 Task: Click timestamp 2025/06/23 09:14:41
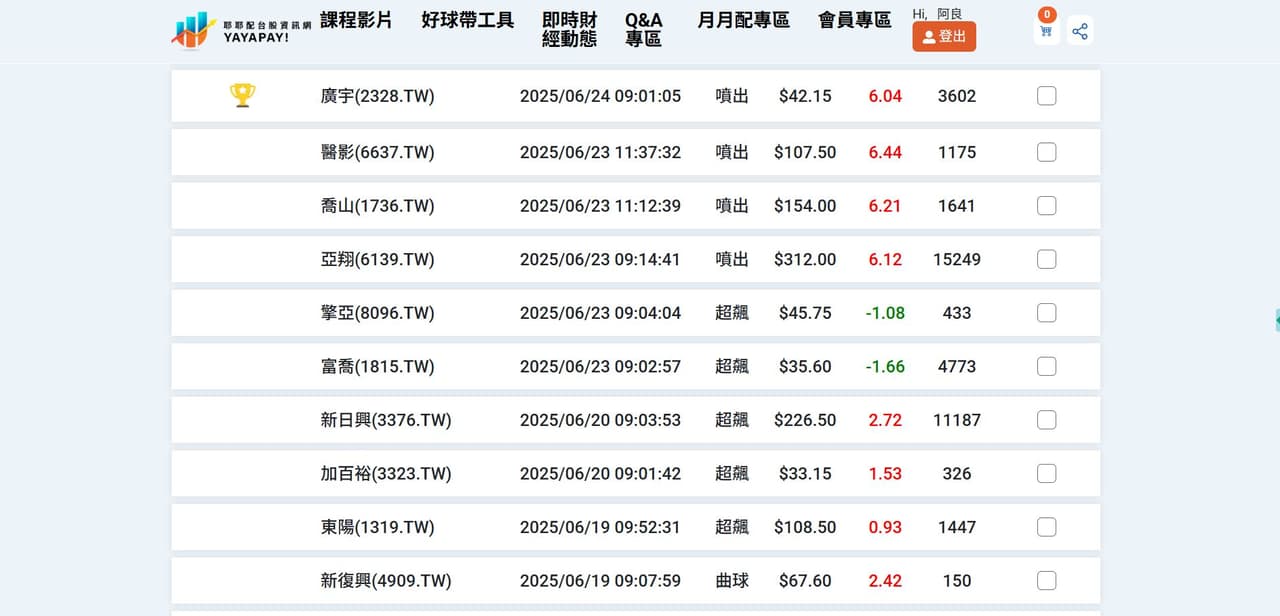600,259
